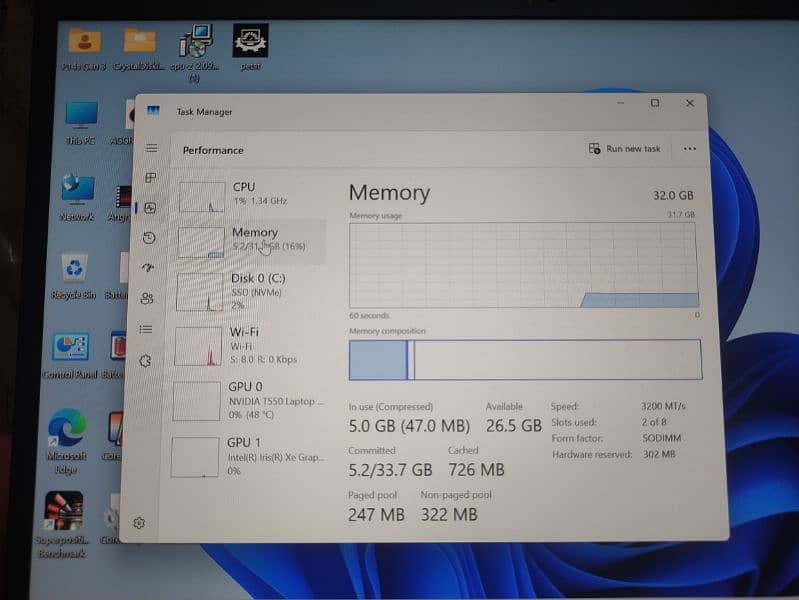Open Task Manager Settings gear
799x600 pixels.
click(x=139, y=523)
